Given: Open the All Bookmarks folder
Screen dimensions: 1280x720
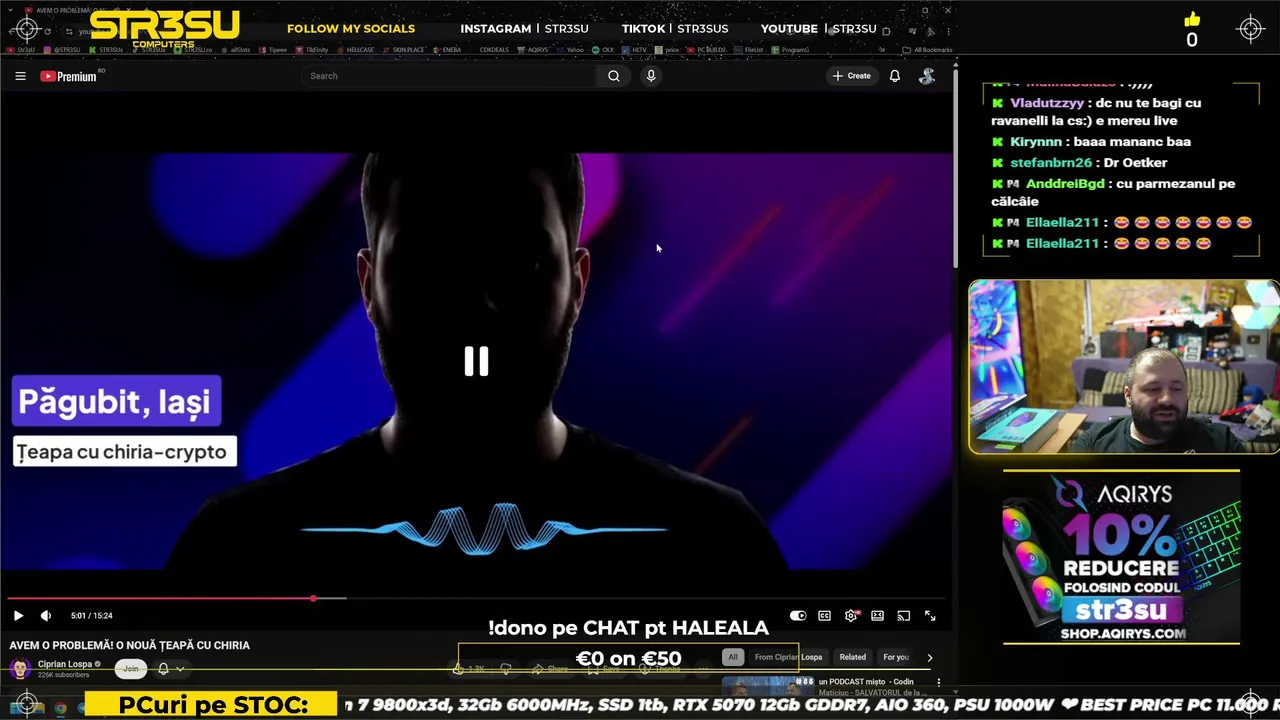Looking at the screenshot, I should (928, 50).
